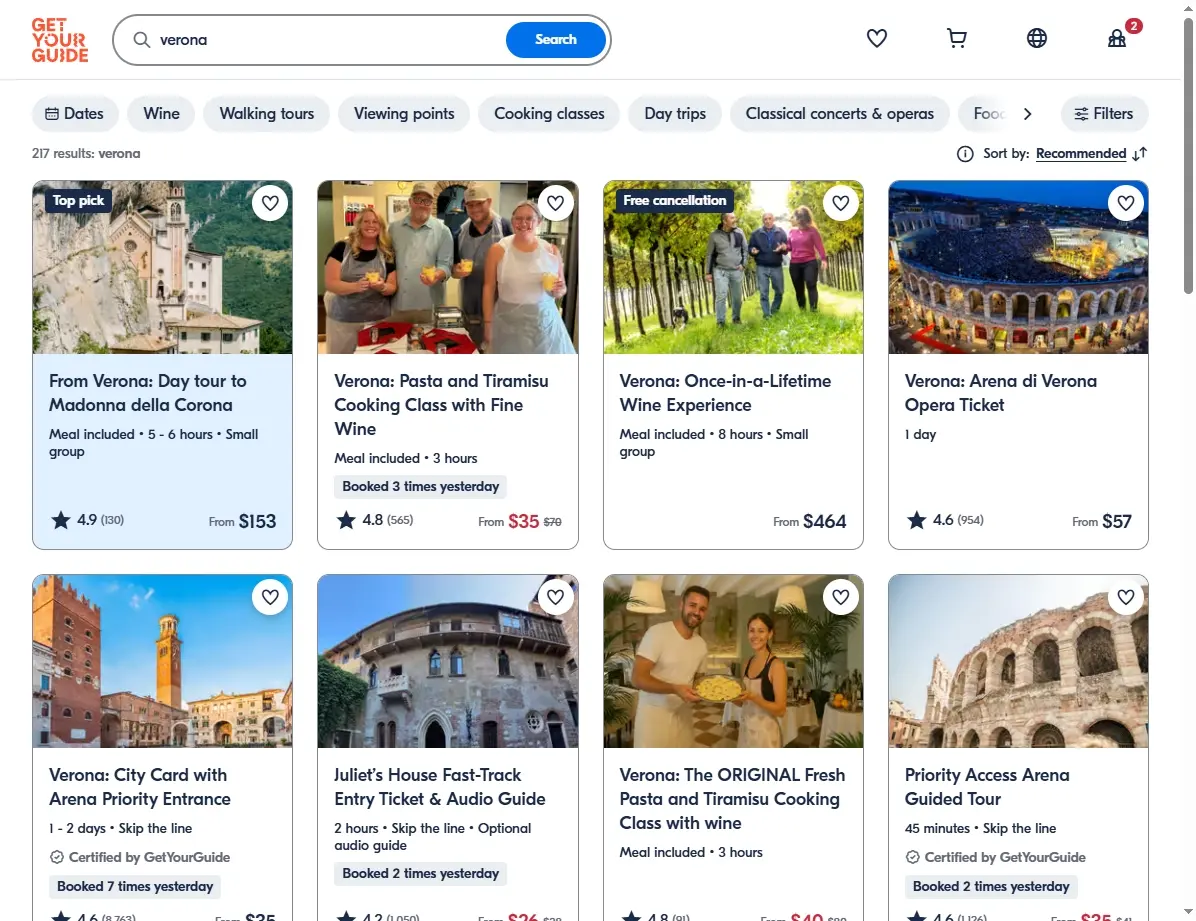1196x921 pixels.
Task: Open Pasta and Tiramisu Cooking Class title
Action: (442, 405)
